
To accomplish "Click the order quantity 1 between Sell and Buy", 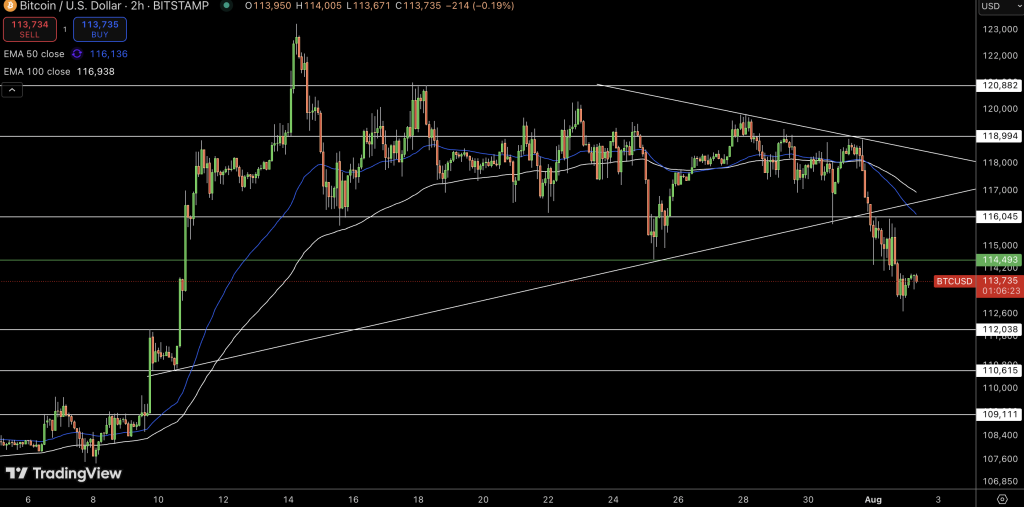I will tap(65, 29).
